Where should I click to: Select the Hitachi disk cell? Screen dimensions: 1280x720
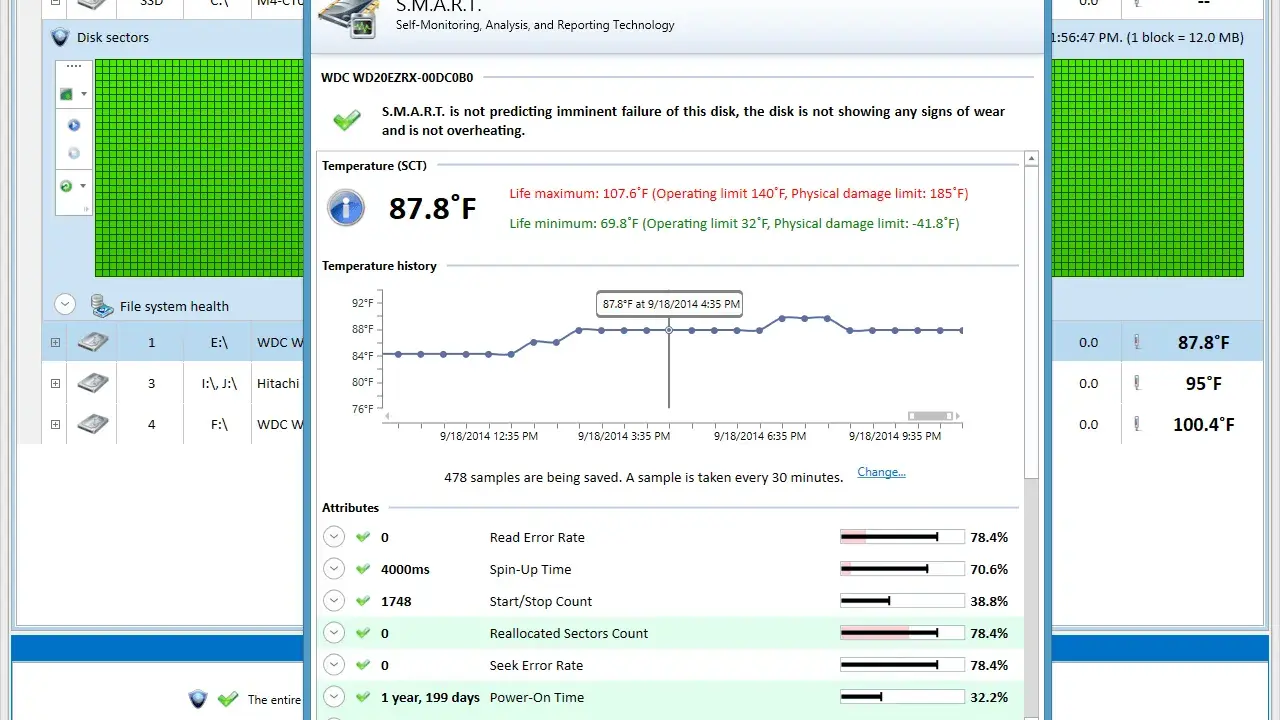tap(277, 383)
